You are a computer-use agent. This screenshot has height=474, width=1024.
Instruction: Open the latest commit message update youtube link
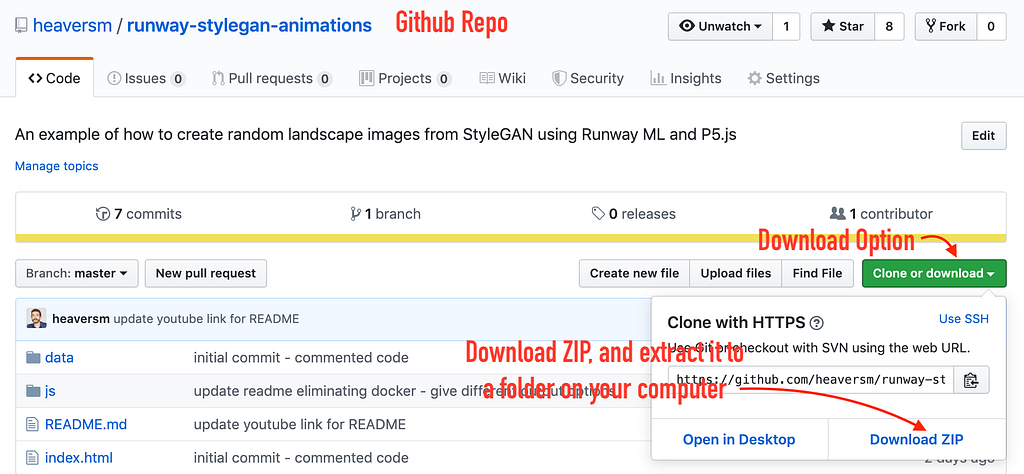click(206, 319)
